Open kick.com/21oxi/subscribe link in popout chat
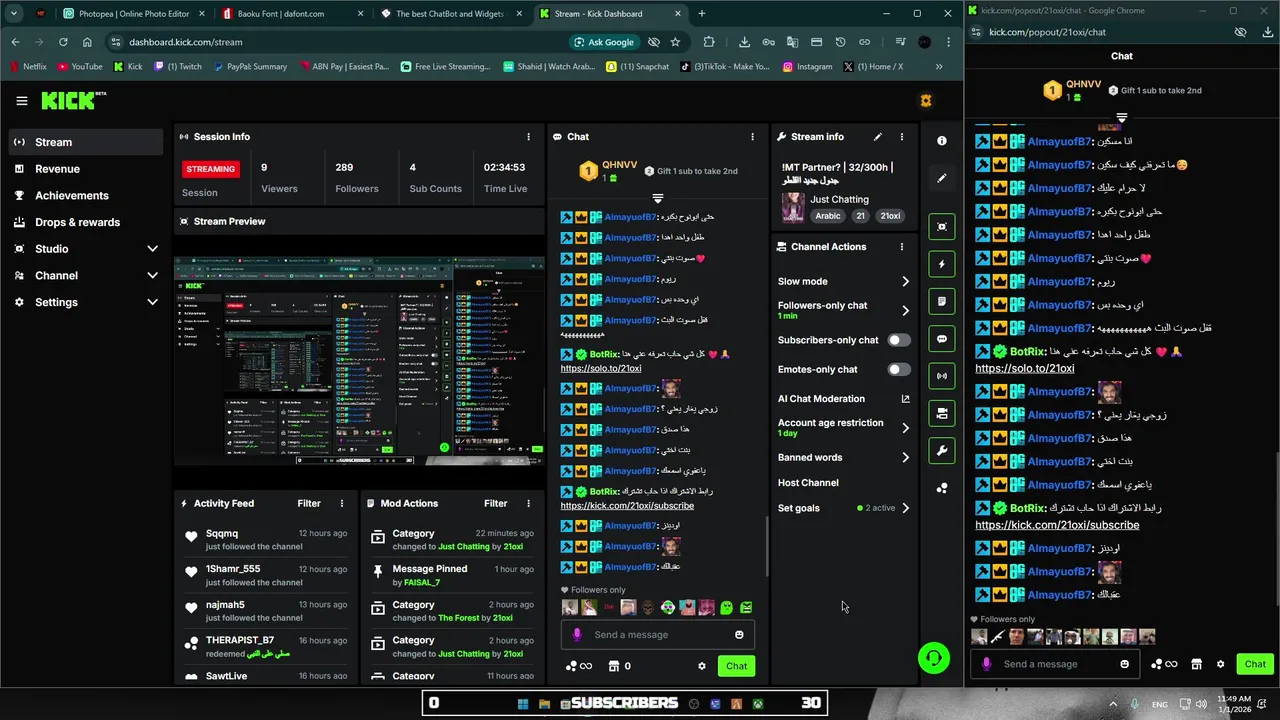 (x=1057, y=525)
